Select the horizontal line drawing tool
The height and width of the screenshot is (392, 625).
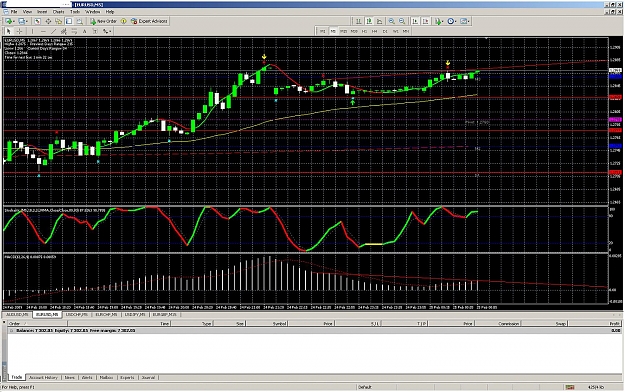(43, 31)
